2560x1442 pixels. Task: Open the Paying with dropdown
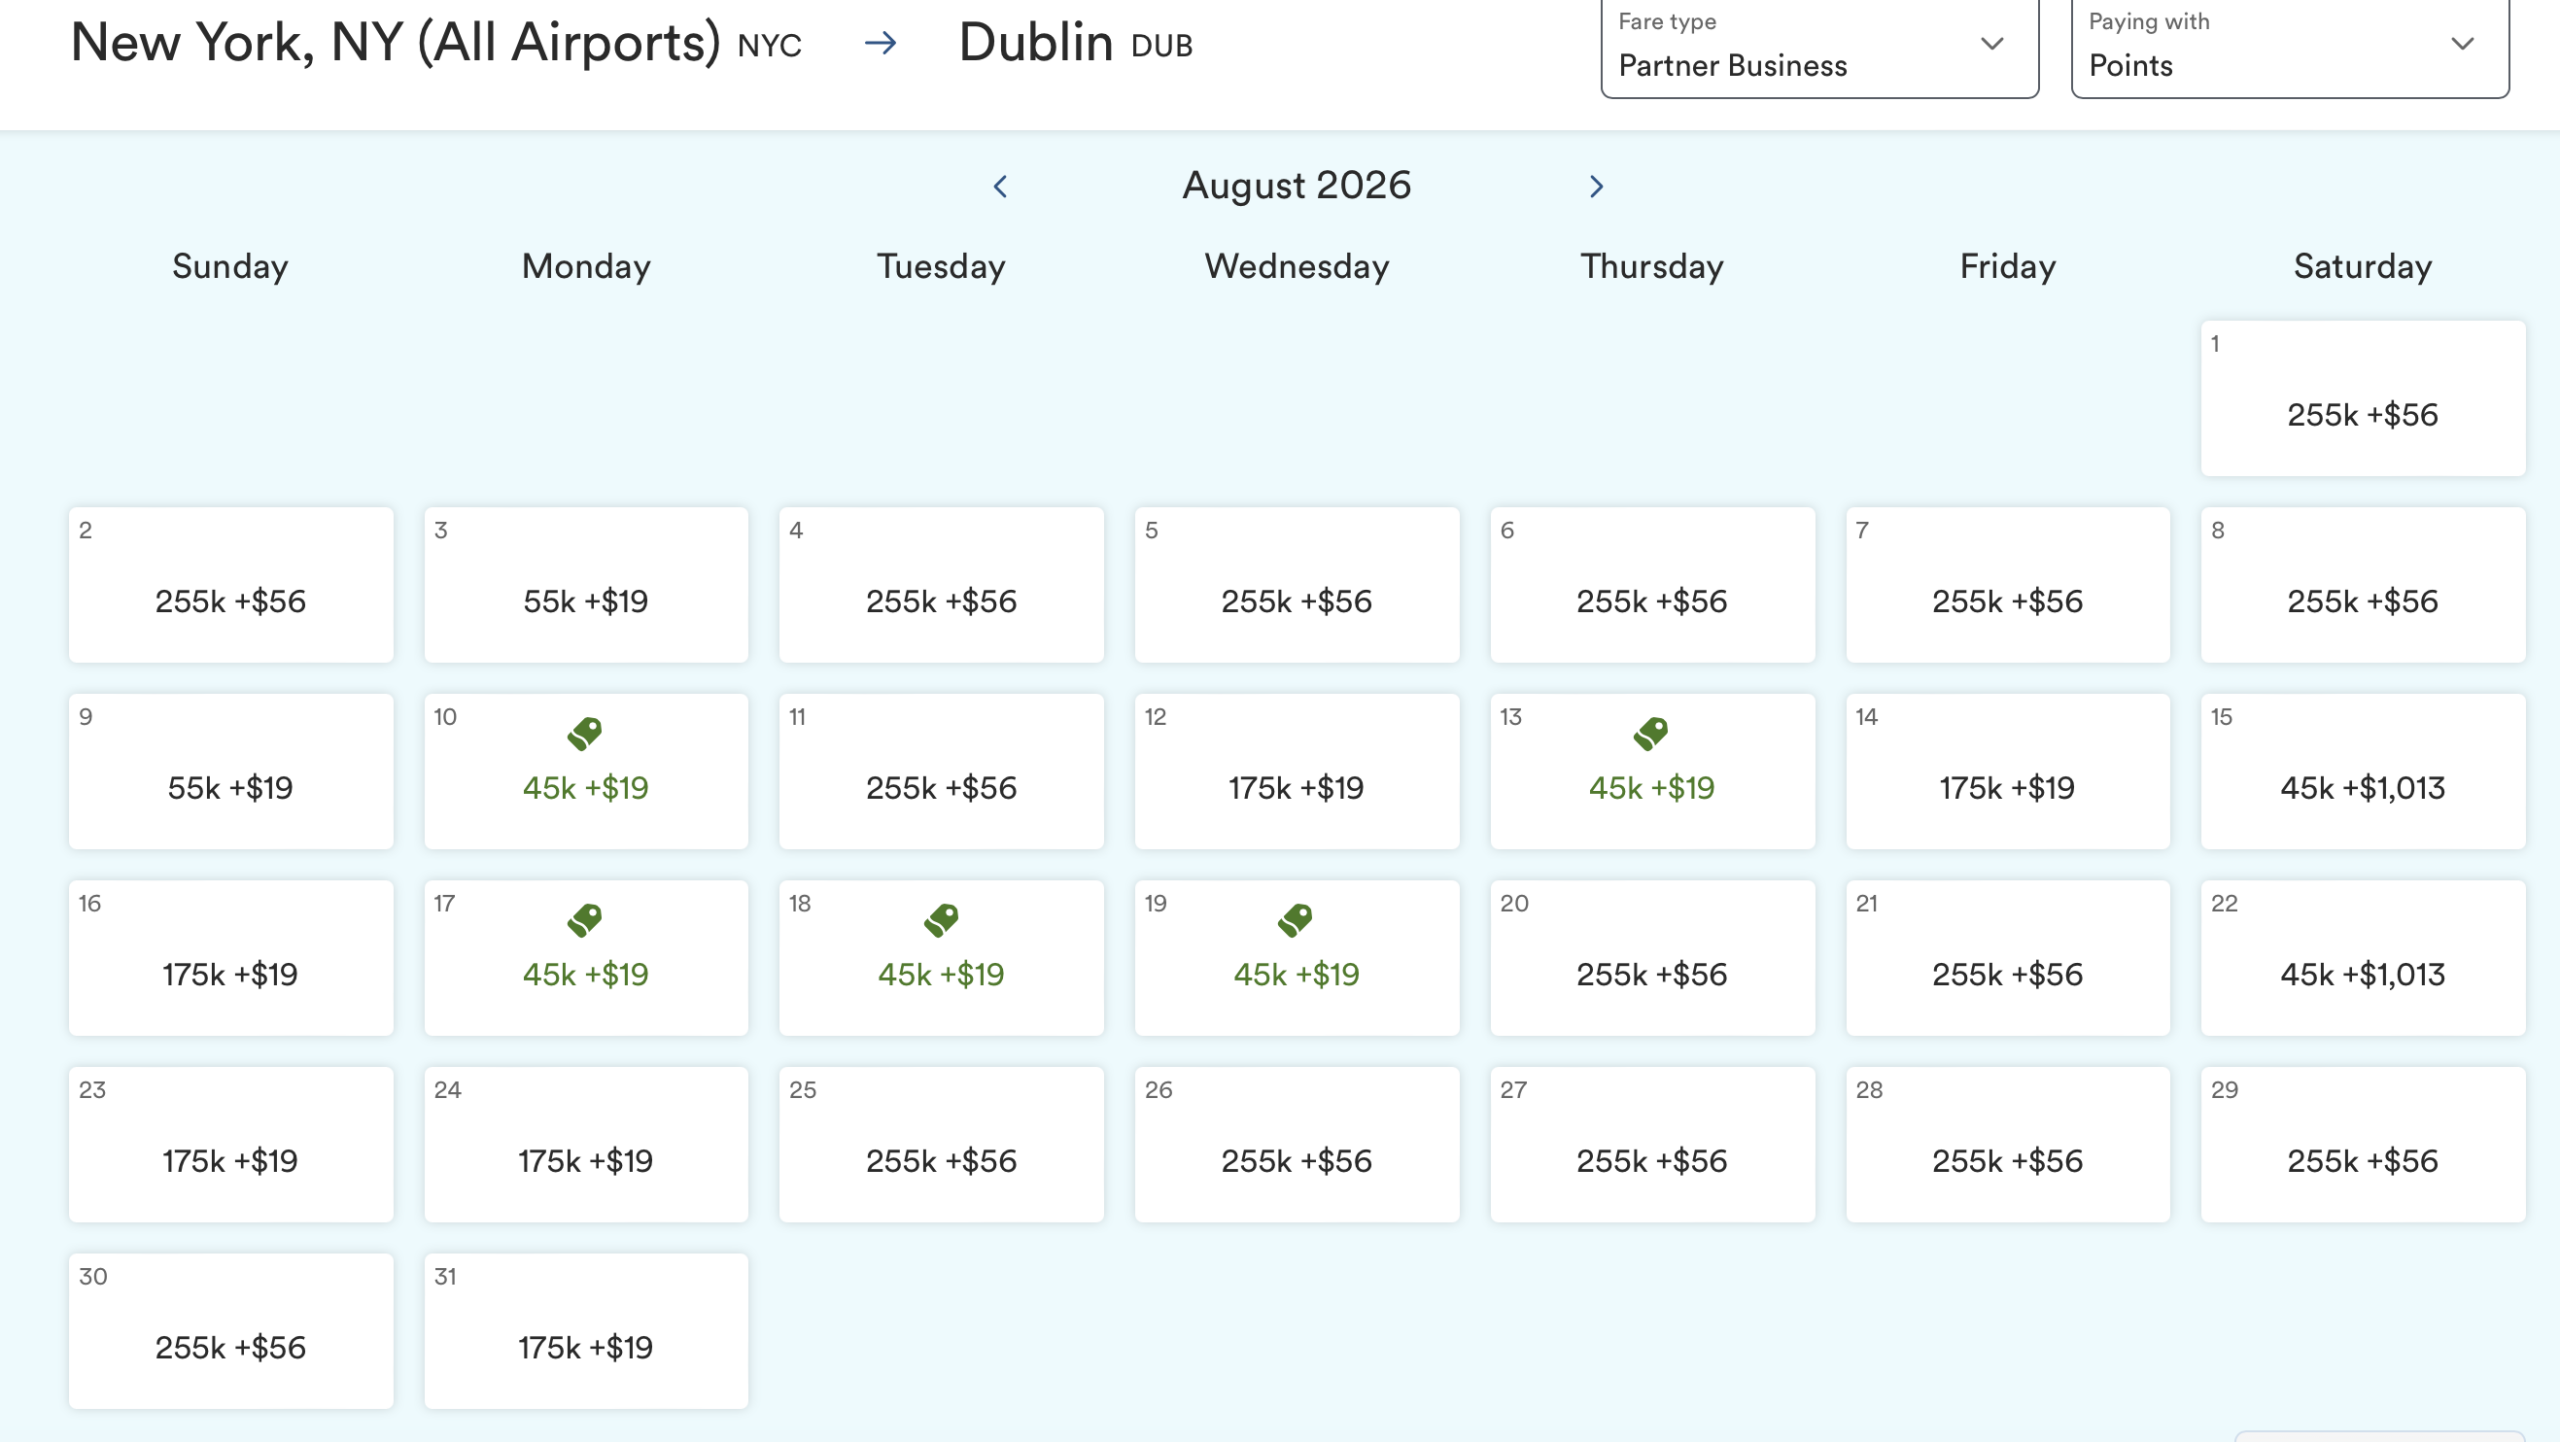click(2290, 47)
